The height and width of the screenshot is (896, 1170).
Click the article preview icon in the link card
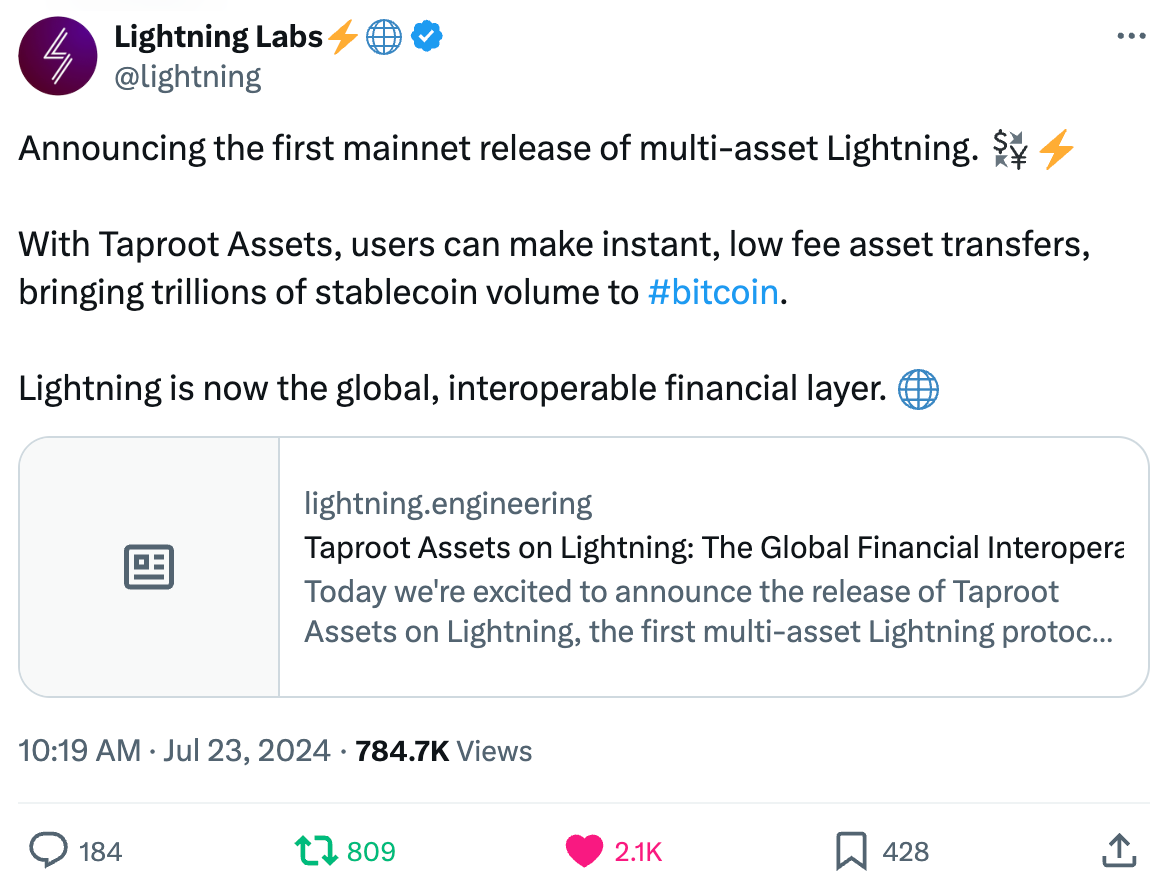click(147, 566)
